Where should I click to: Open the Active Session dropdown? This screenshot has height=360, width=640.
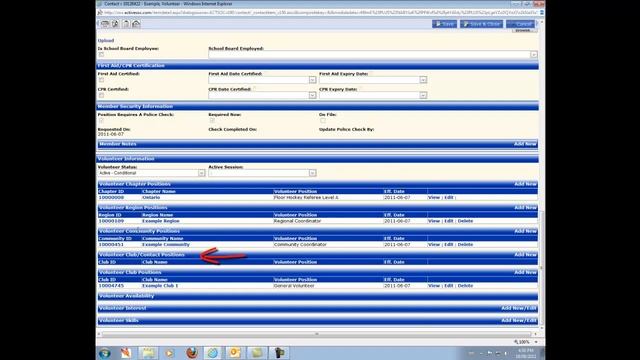pyautogui.click(x=312, y=173)
